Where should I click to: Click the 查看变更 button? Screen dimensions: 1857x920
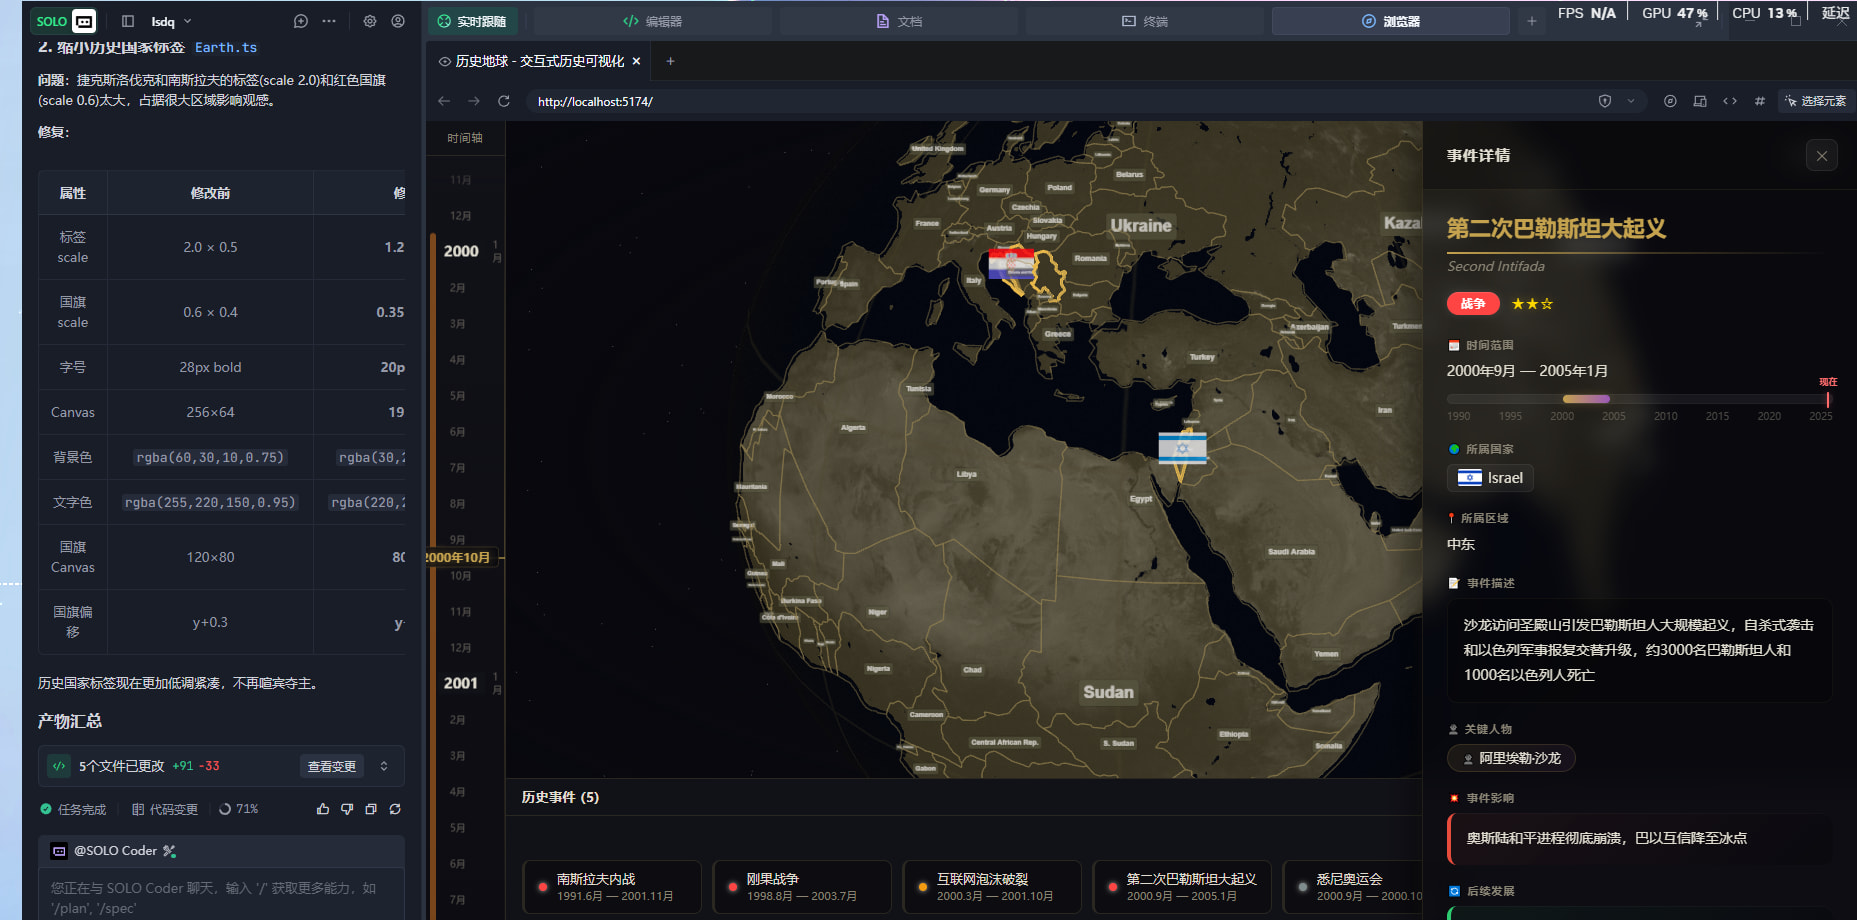[331, 766]
